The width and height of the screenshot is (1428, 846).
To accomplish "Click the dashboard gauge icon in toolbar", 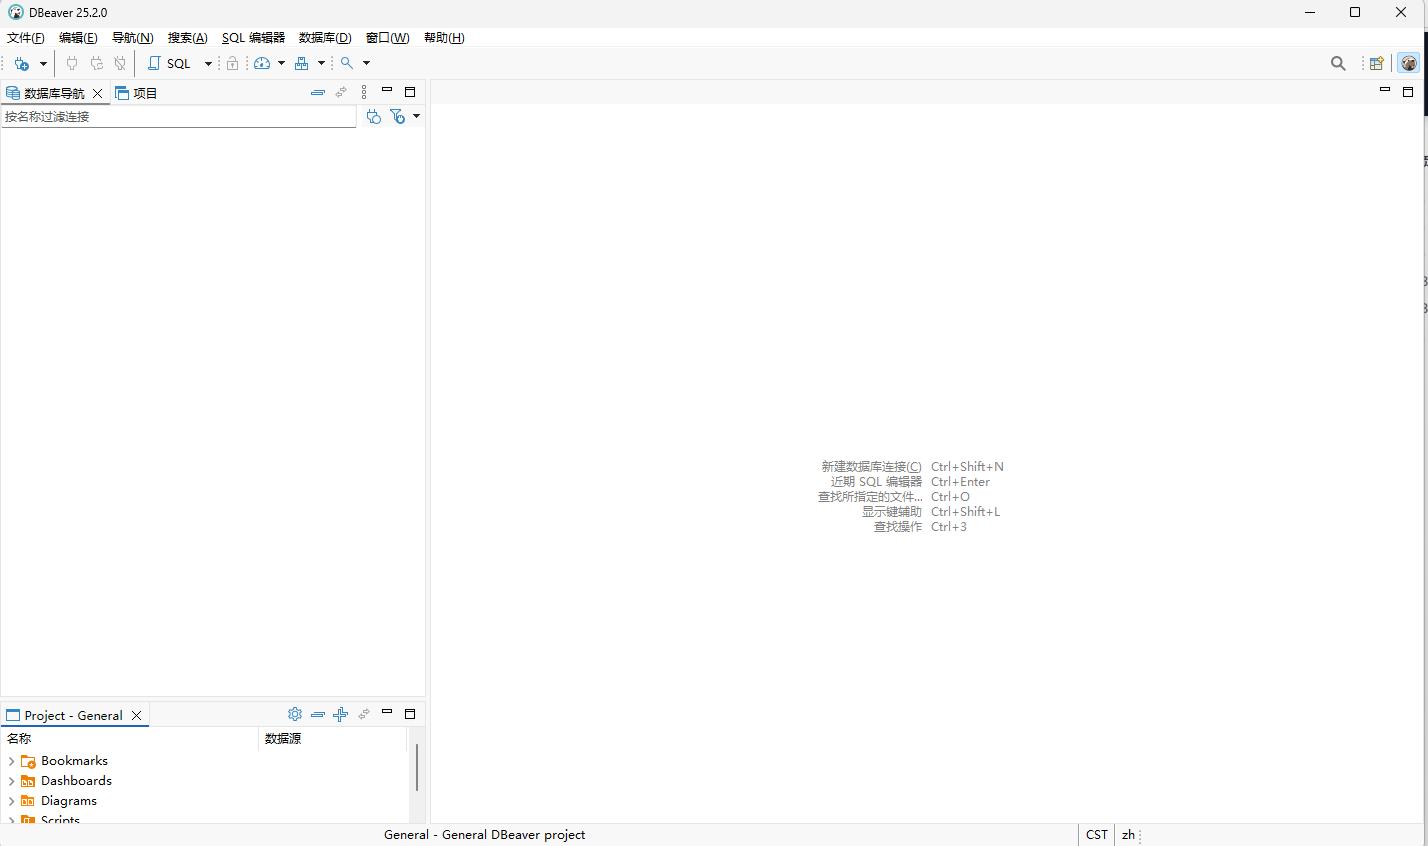I will coord(262,63).
